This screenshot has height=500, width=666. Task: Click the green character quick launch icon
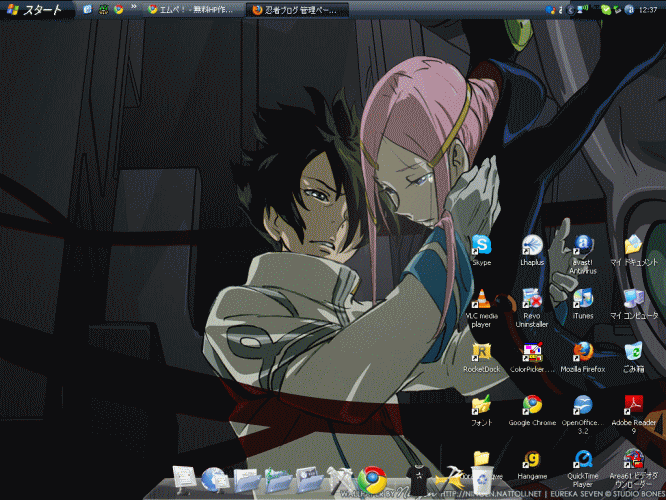pos(103,9)
